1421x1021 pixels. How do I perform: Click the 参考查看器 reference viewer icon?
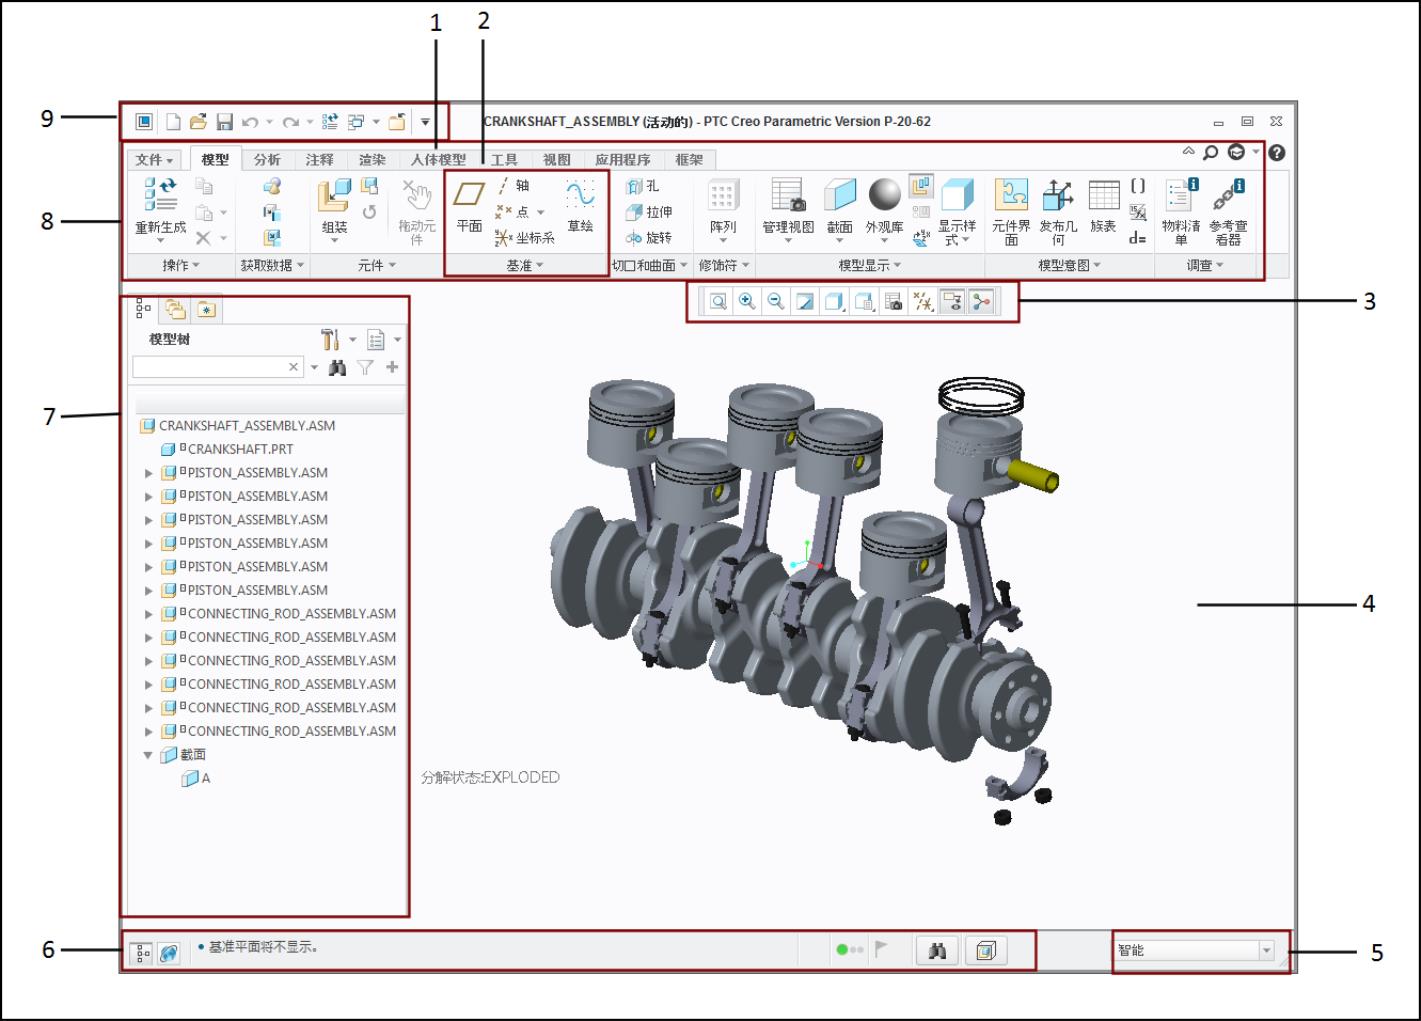1227,196
